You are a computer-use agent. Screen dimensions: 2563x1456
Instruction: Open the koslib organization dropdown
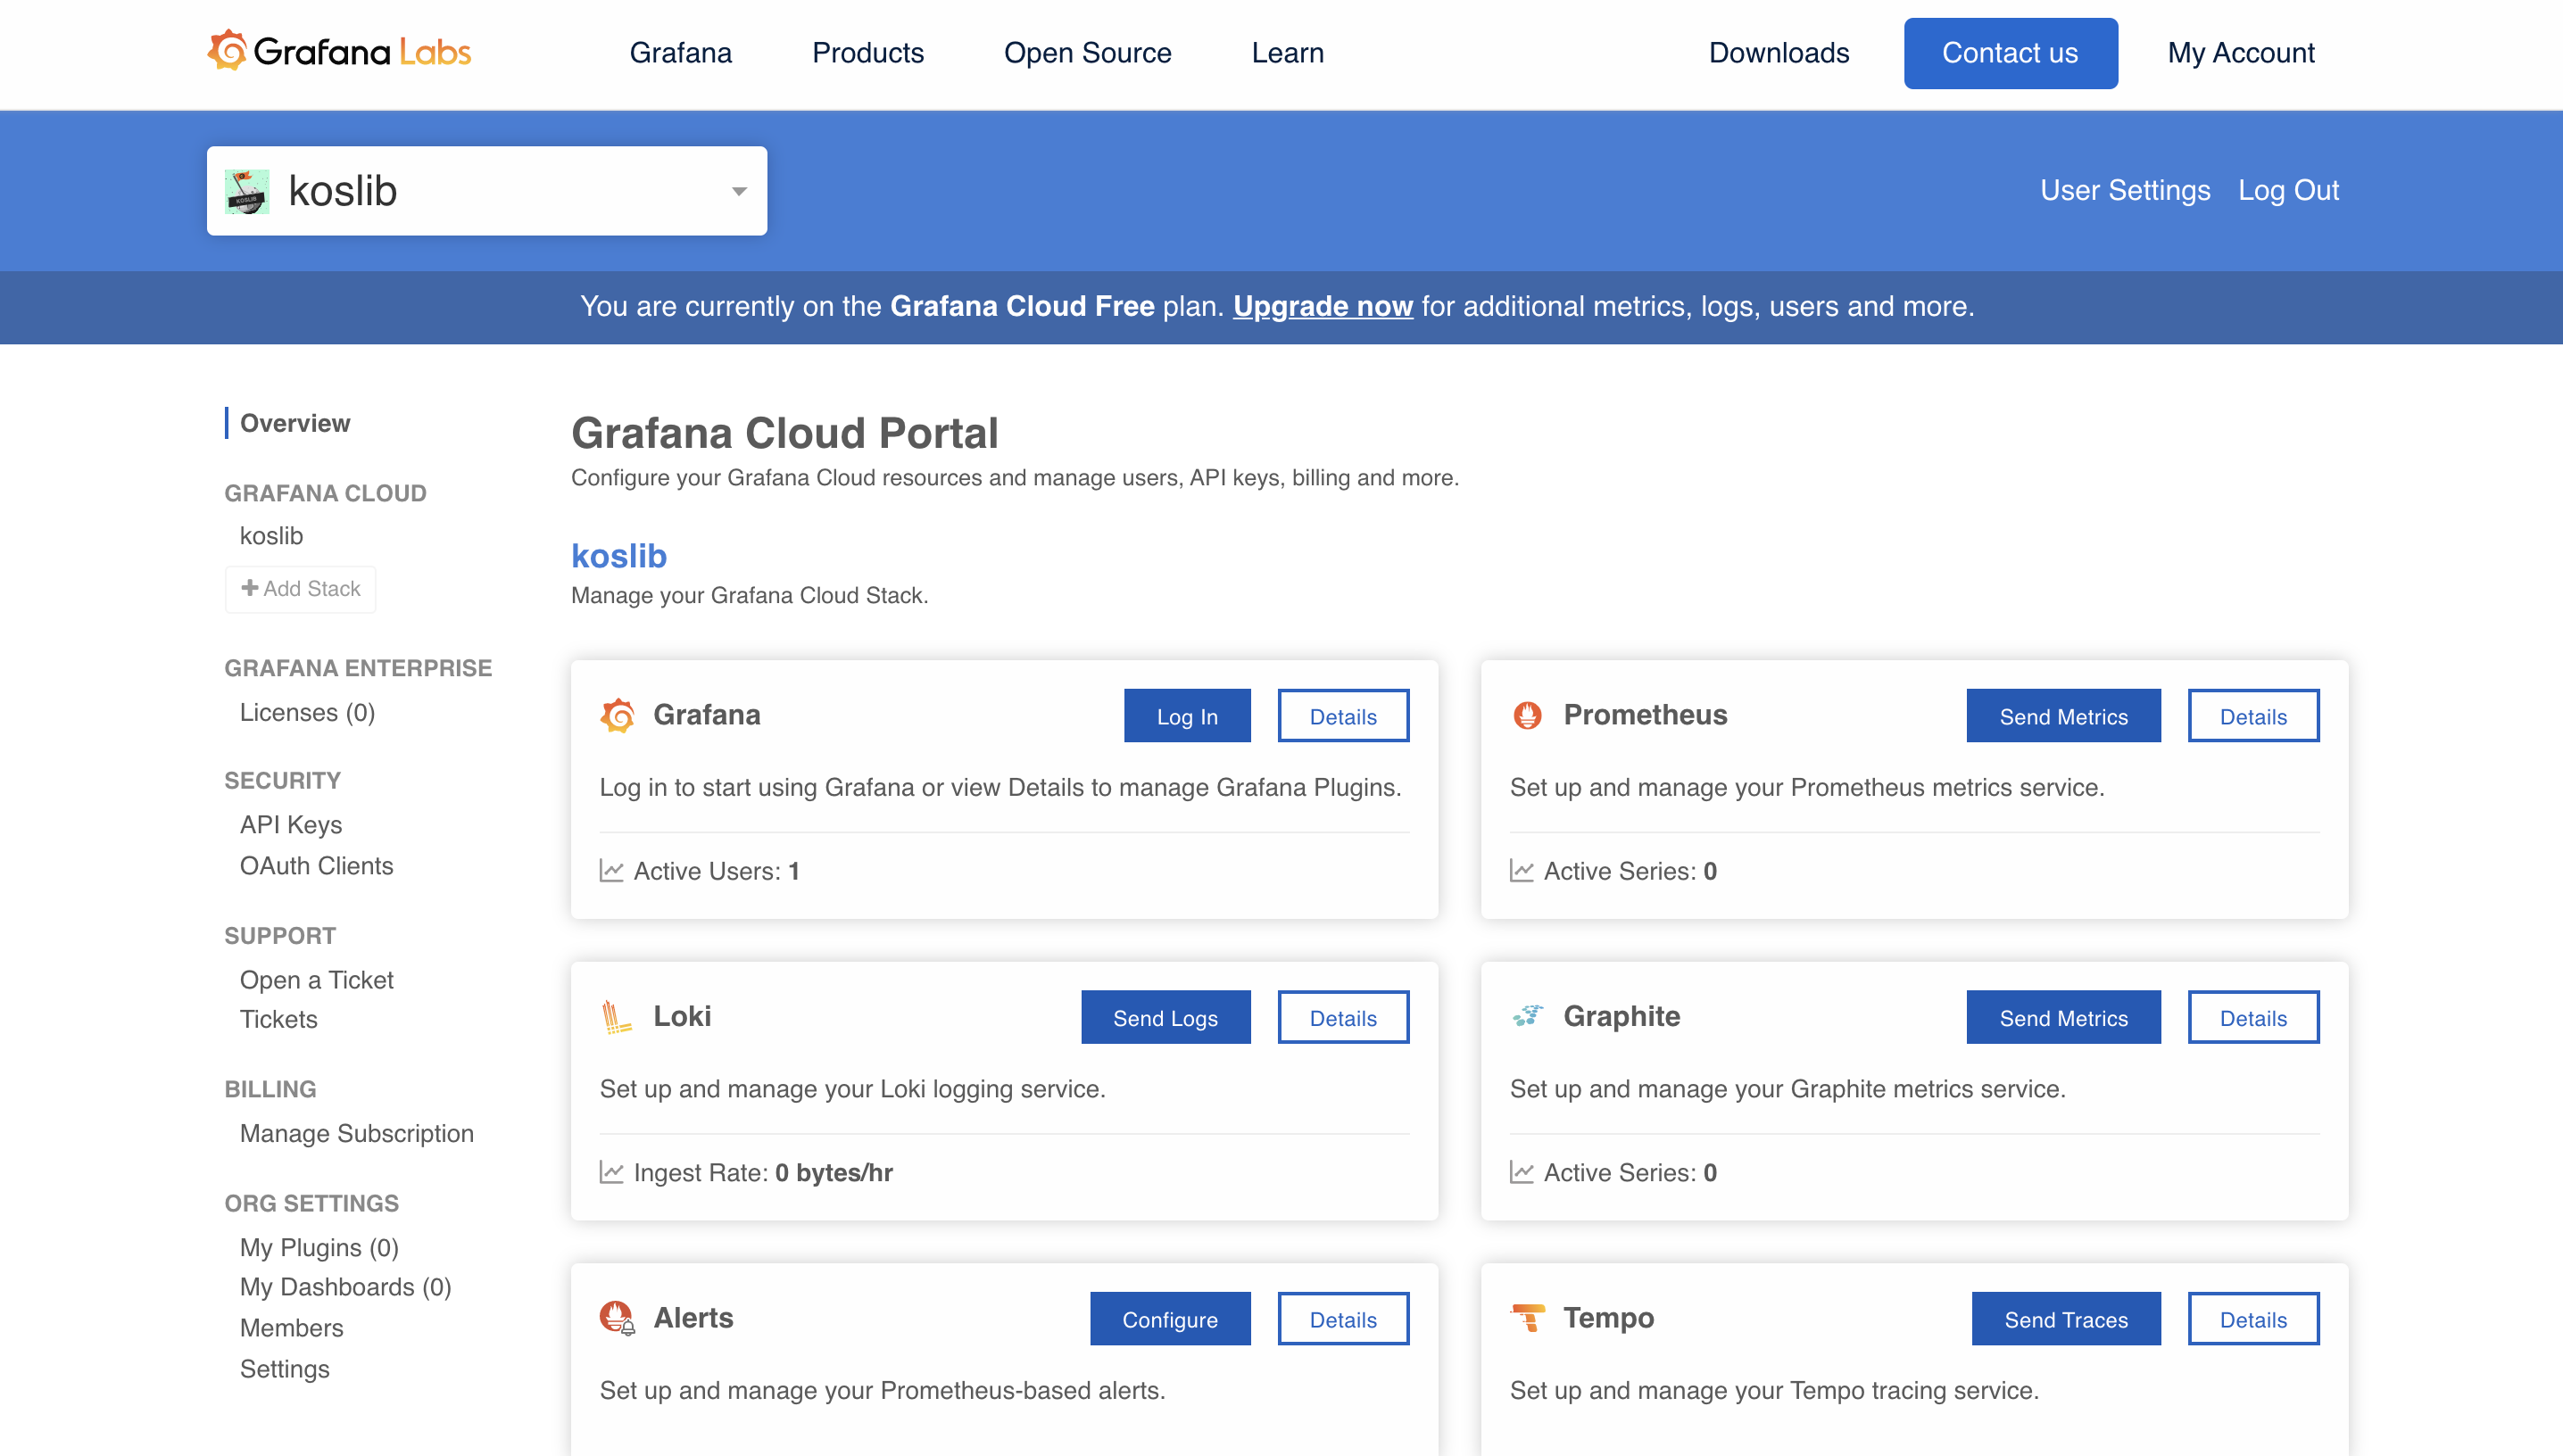coord(738,191)
